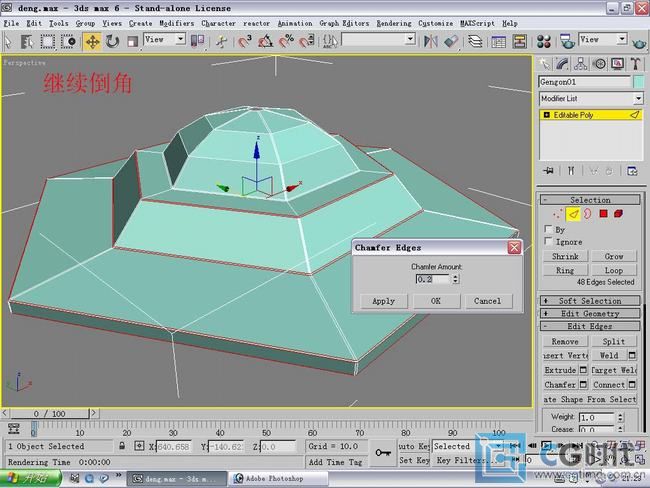
Task: Switch to the Motion panel tab
Action: coord(599,64)
